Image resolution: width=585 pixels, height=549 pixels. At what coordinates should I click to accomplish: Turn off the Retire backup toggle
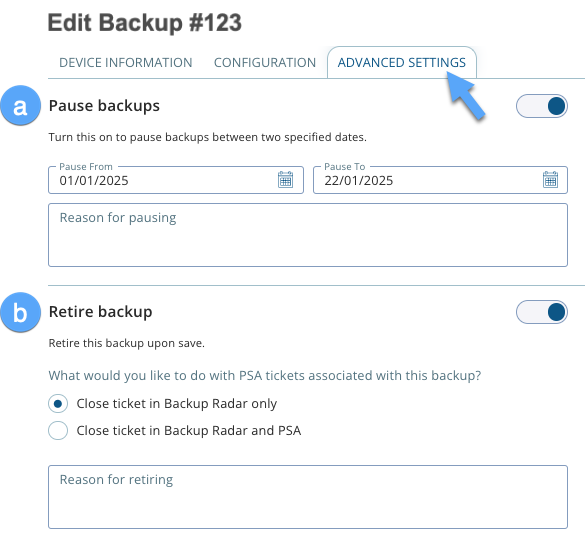pos(542,312)
